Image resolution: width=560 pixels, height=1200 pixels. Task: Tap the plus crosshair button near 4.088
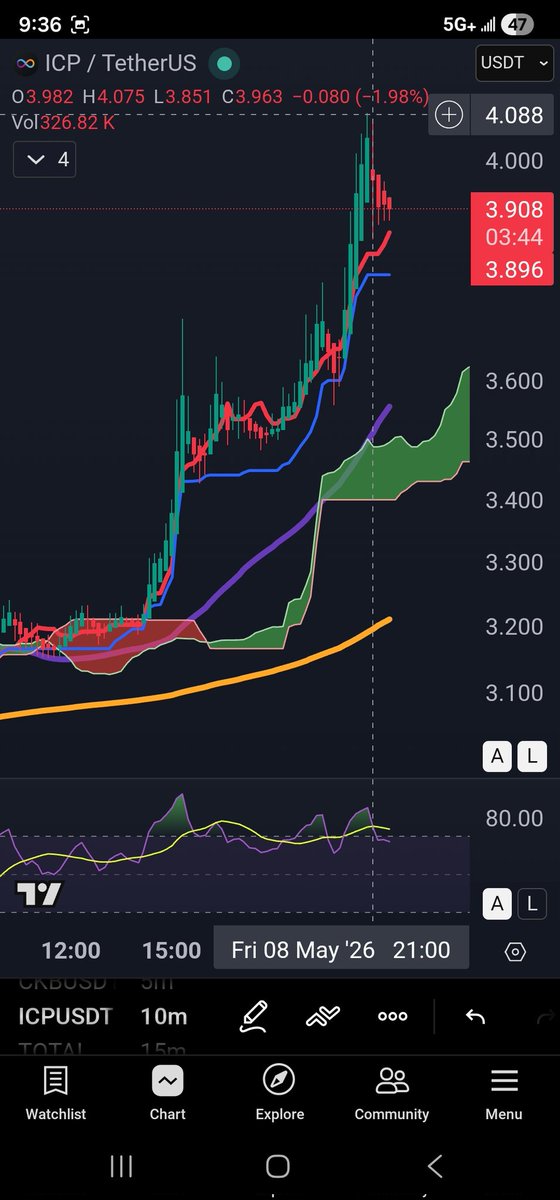point(450,116)
